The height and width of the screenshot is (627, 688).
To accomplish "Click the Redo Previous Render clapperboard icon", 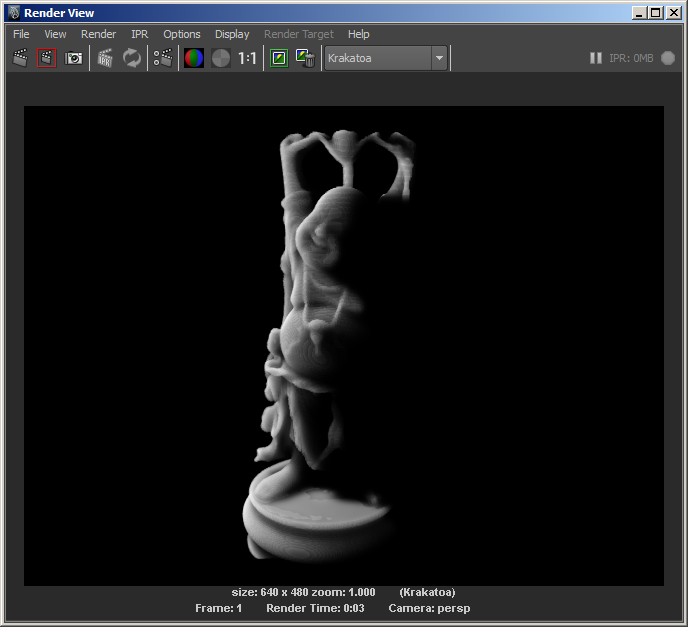I will point(20,58).
